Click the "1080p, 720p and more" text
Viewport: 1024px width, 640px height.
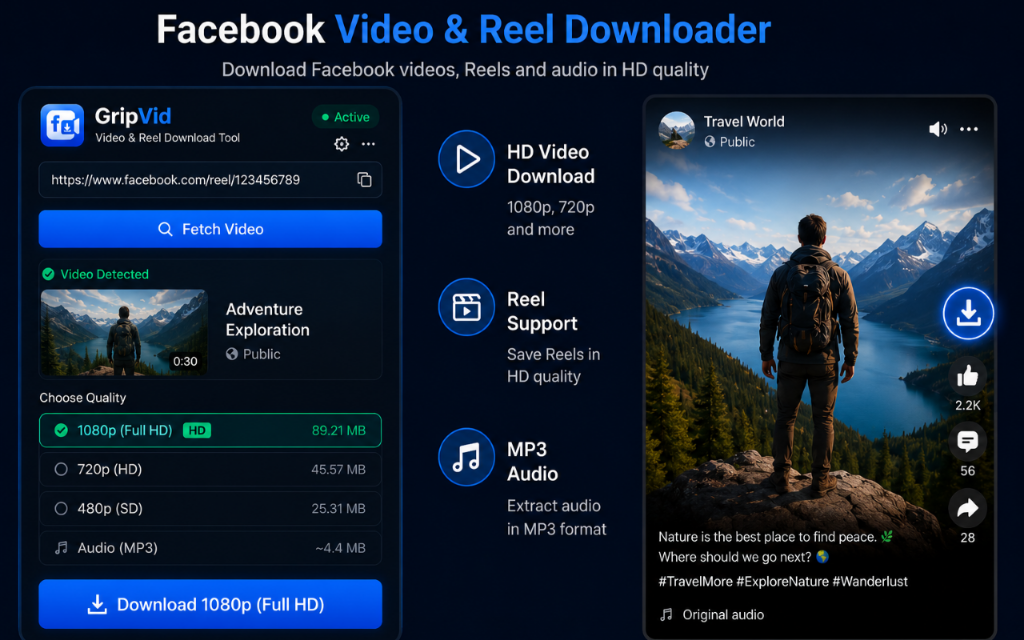(x=551, y=218)
